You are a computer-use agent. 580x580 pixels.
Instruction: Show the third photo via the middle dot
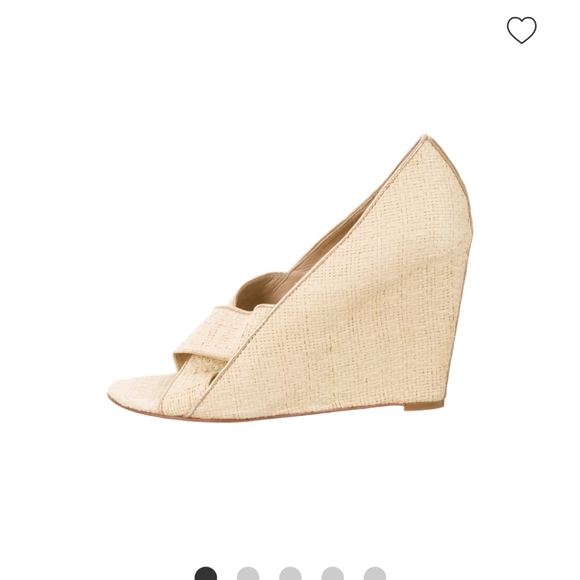pos(290,573)
